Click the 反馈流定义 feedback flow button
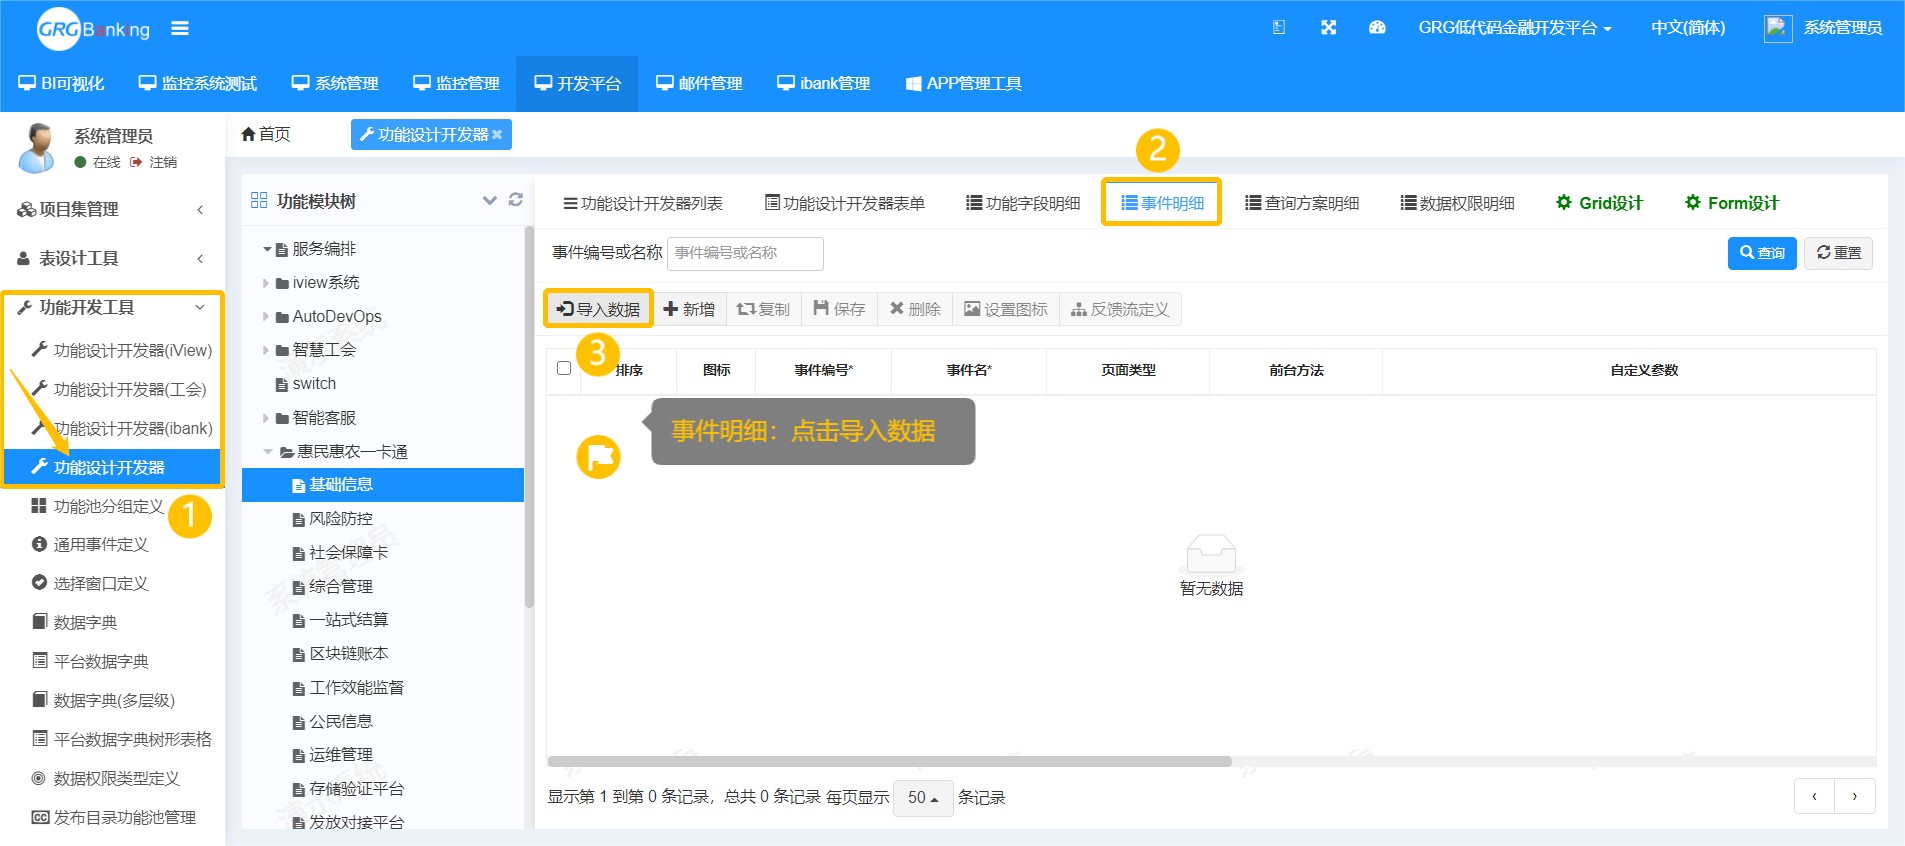1905x846 pixels. tap(1120, 309)
